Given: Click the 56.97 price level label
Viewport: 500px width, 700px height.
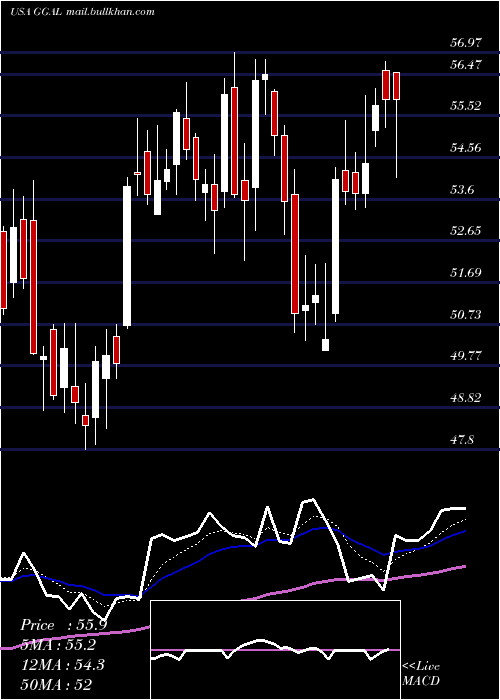Looking at the screenshot, I should point(466,43).
